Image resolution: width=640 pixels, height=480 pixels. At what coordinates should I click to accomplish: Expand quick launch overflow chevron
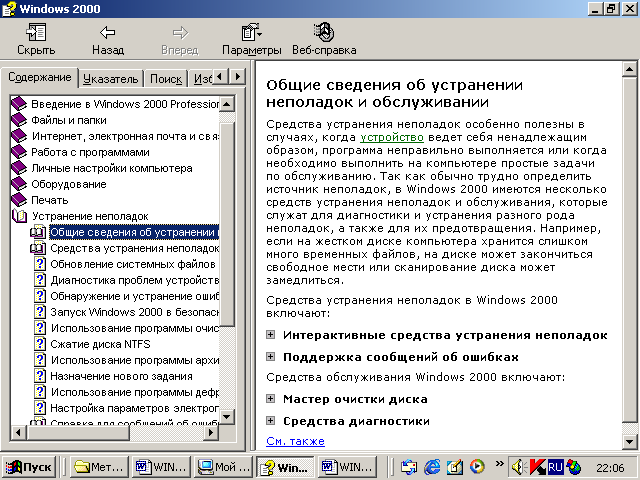click(x=500, y=463)
